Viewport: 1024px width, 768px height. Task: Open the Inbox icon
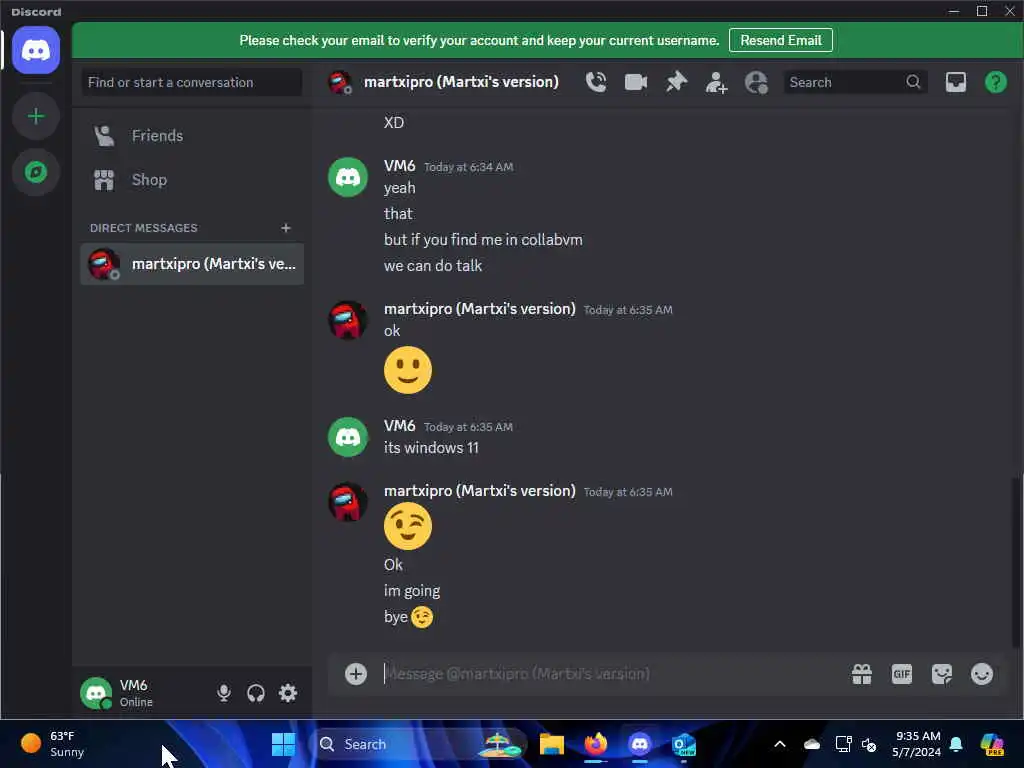coord(955,82)
